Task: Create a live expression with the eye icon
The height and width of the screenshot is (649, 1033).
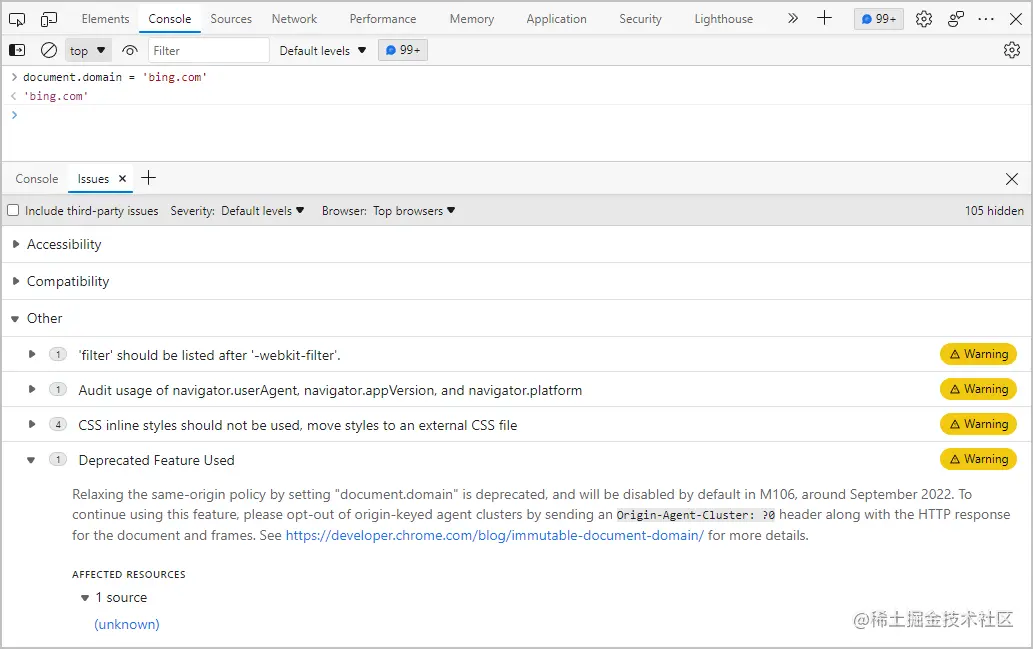Action: point(130,51)
